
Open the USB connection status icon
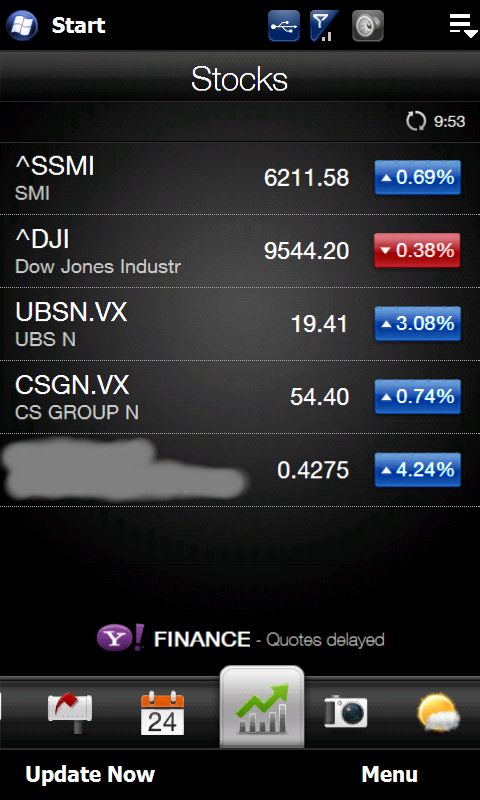click(284, 25)
